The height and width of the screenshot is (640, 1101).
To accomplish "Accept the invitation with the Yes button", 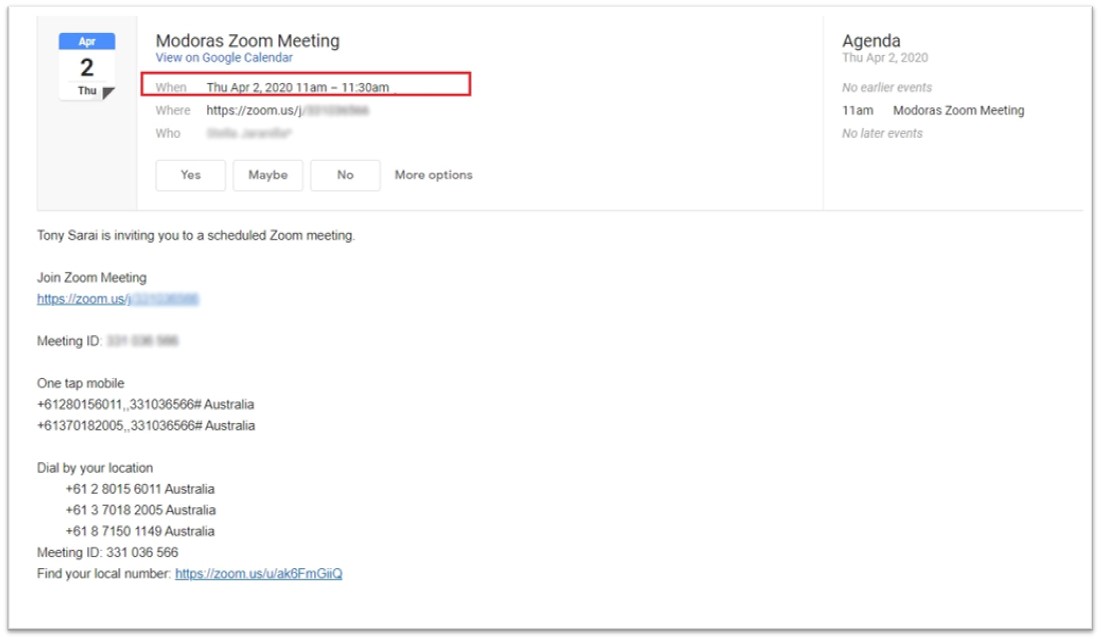I will tap(190, 175).
